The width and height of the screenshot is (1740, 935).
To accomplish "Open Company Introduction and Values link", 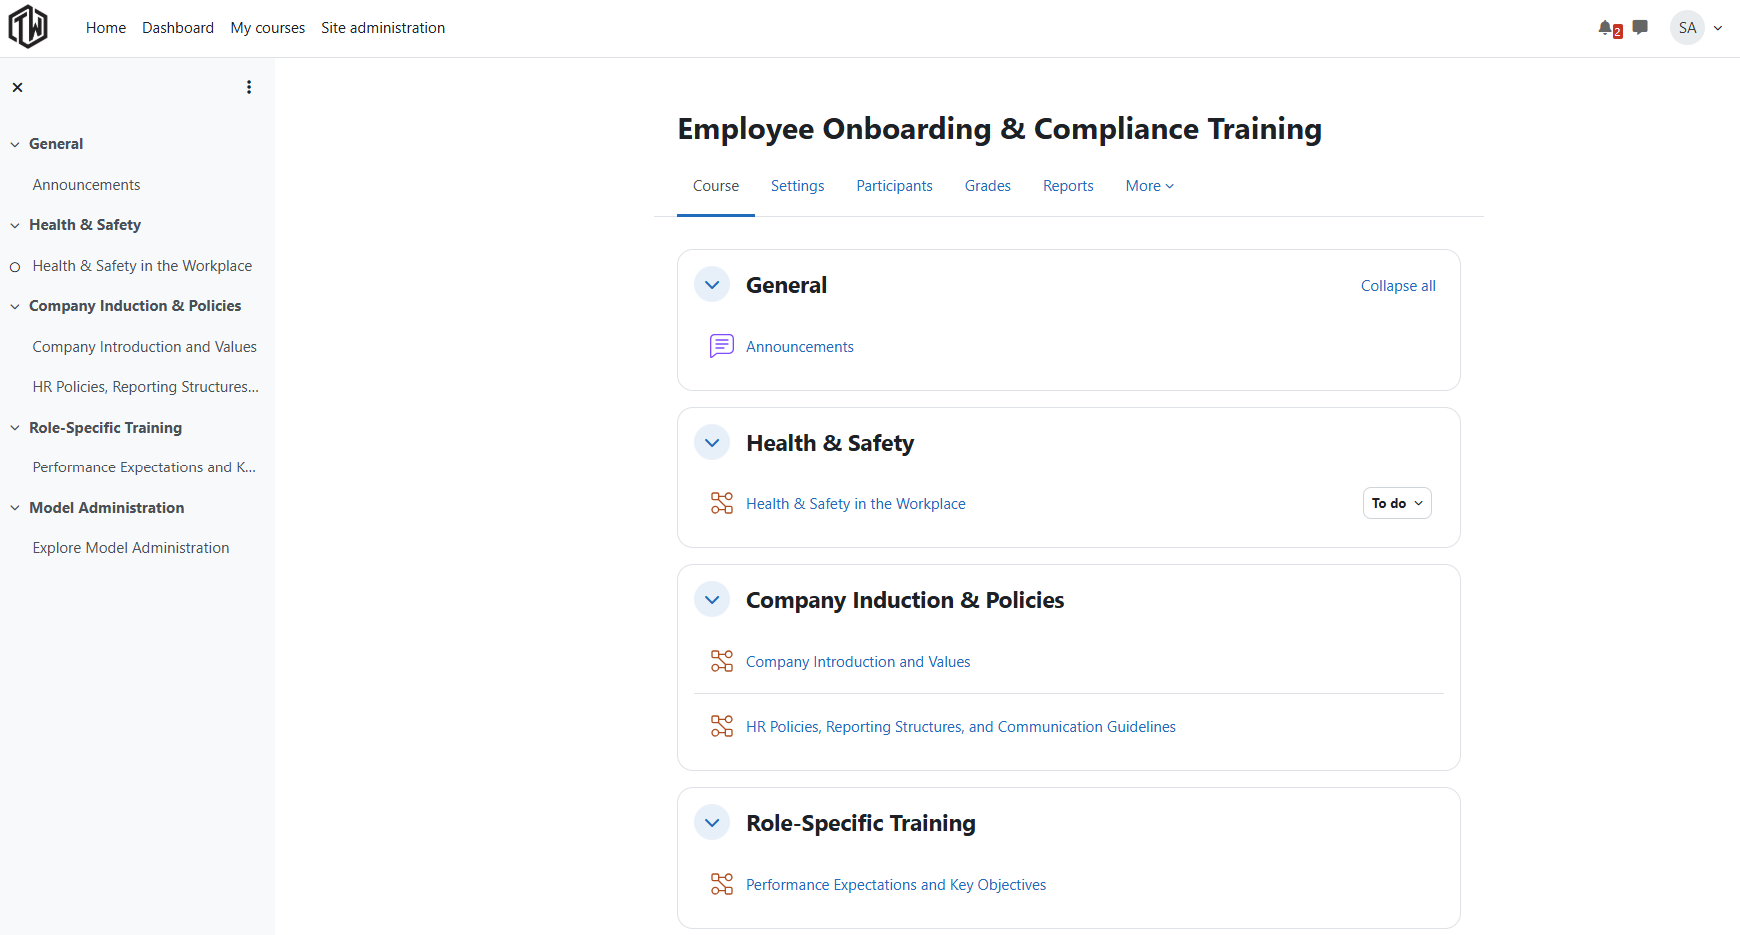I will click(857, 662).
